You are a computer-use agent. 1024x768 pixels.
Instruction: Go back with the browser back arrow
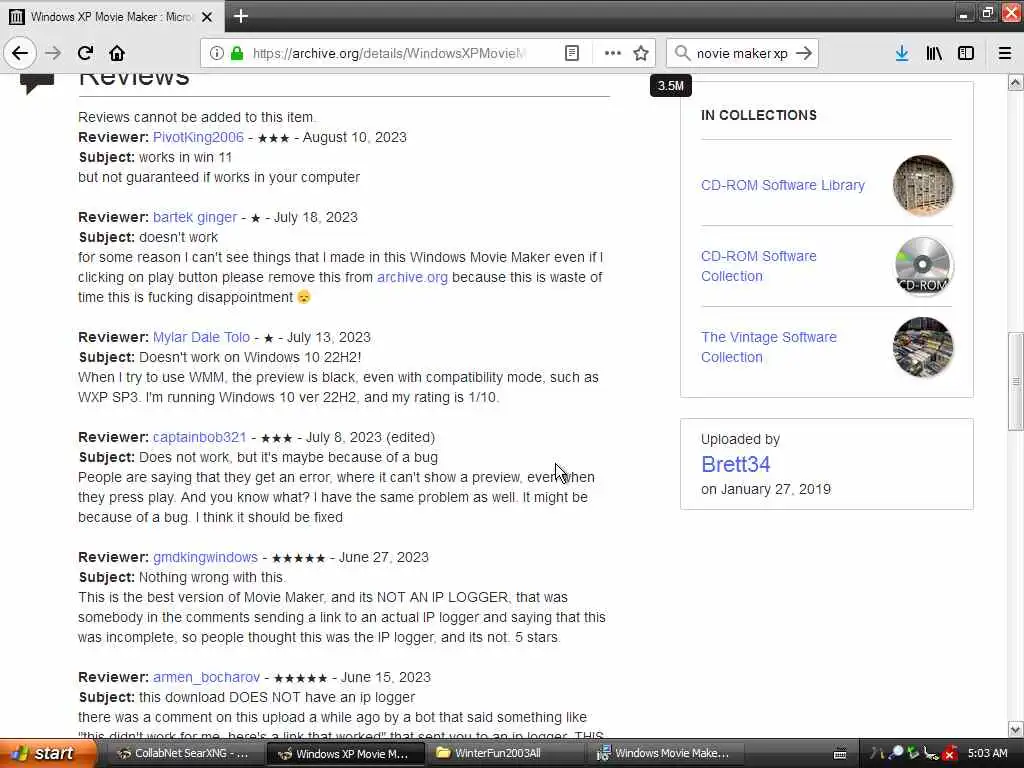(20, 53)
